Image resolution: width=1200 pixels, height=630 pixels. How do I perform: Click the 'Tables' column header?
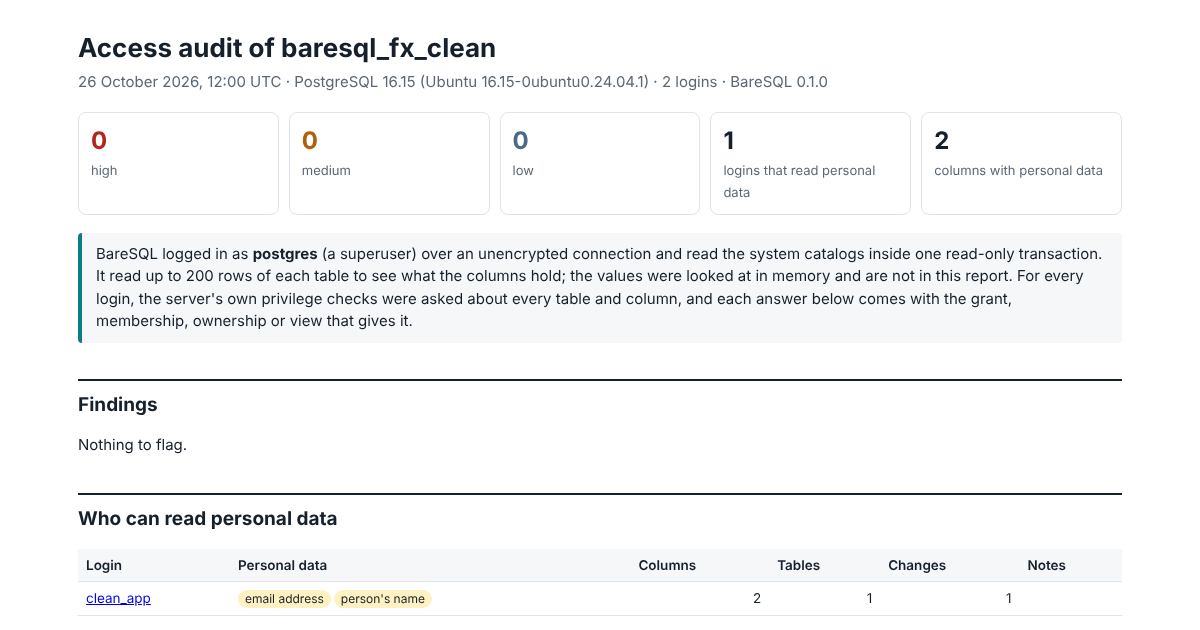click(x=798, y=565)
